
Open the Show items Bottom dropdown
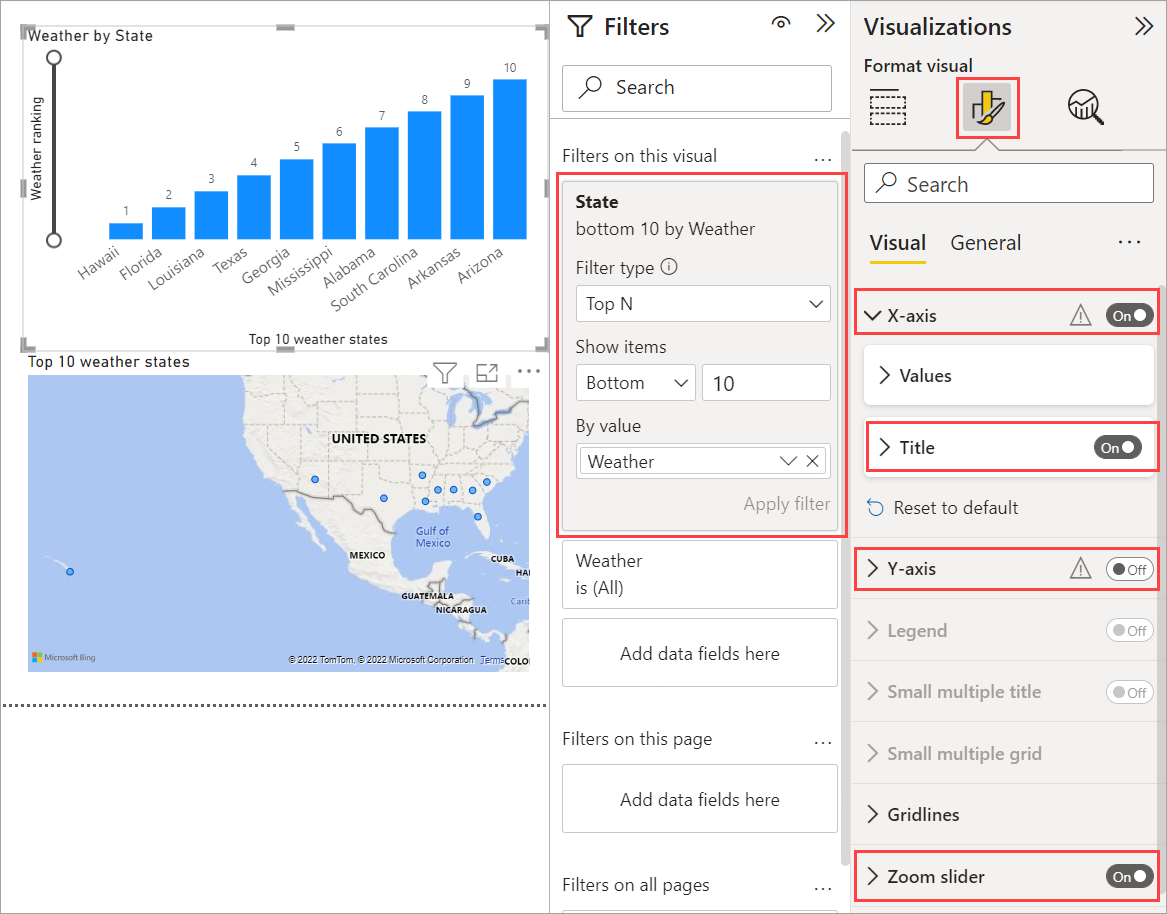tap(635, 383)
